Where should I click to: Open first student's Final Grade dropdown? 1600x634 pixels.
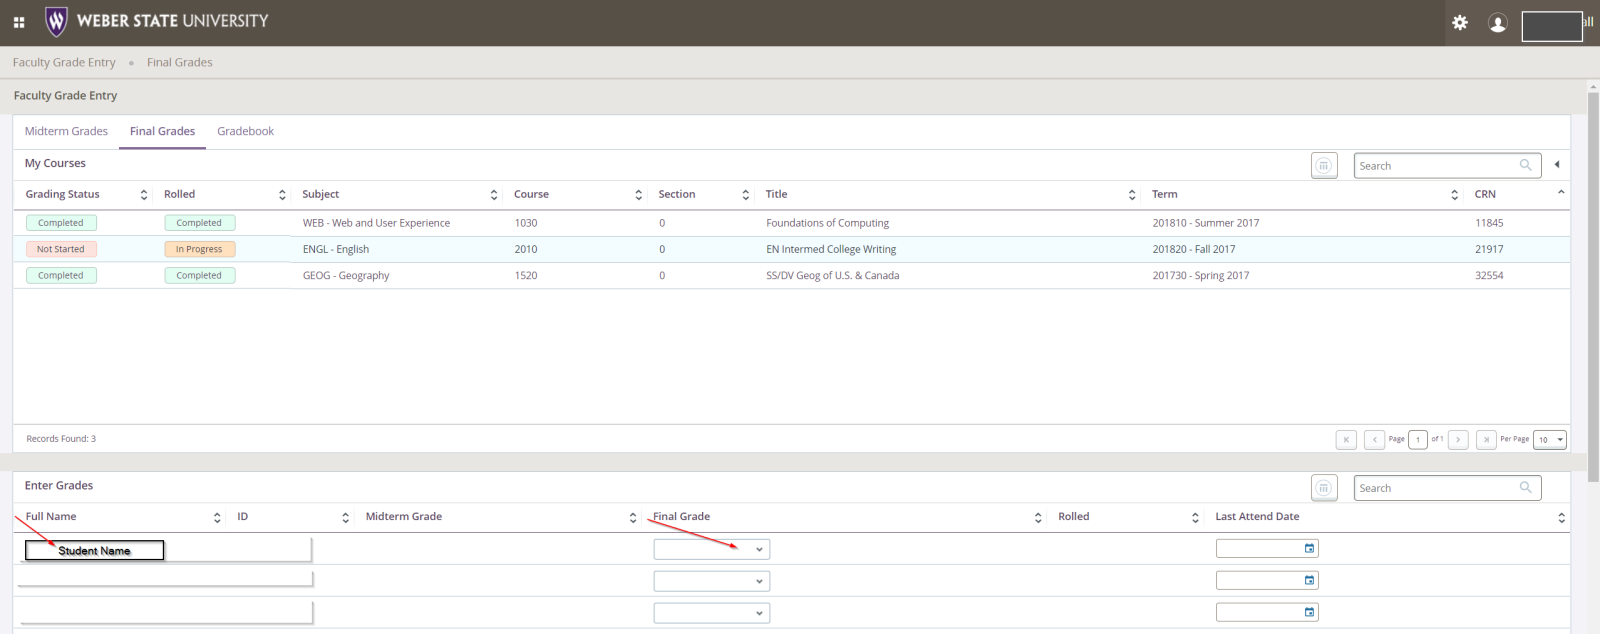pyautogui.click(x=711, y=549)
